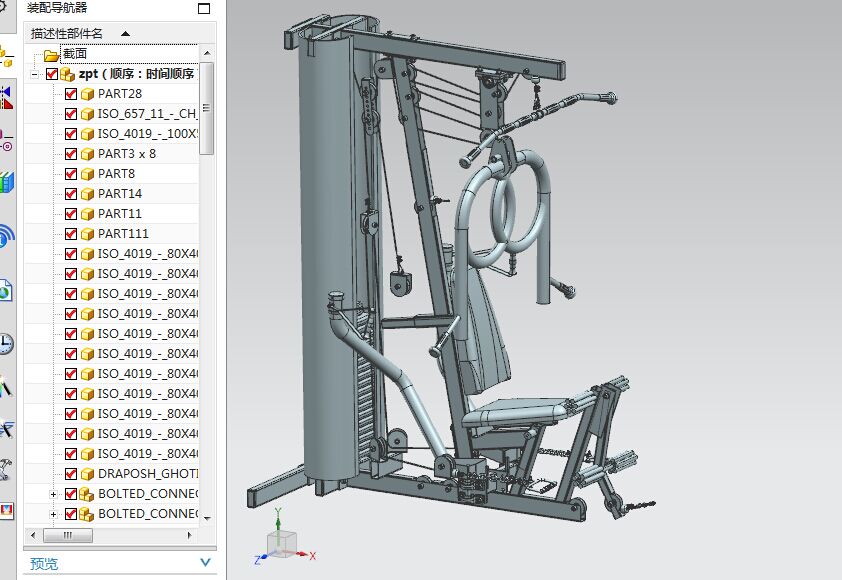The image size is (842, 580).
Task: Hide the PART3 x 8 component via checkbox
Action: coord(71,154)
